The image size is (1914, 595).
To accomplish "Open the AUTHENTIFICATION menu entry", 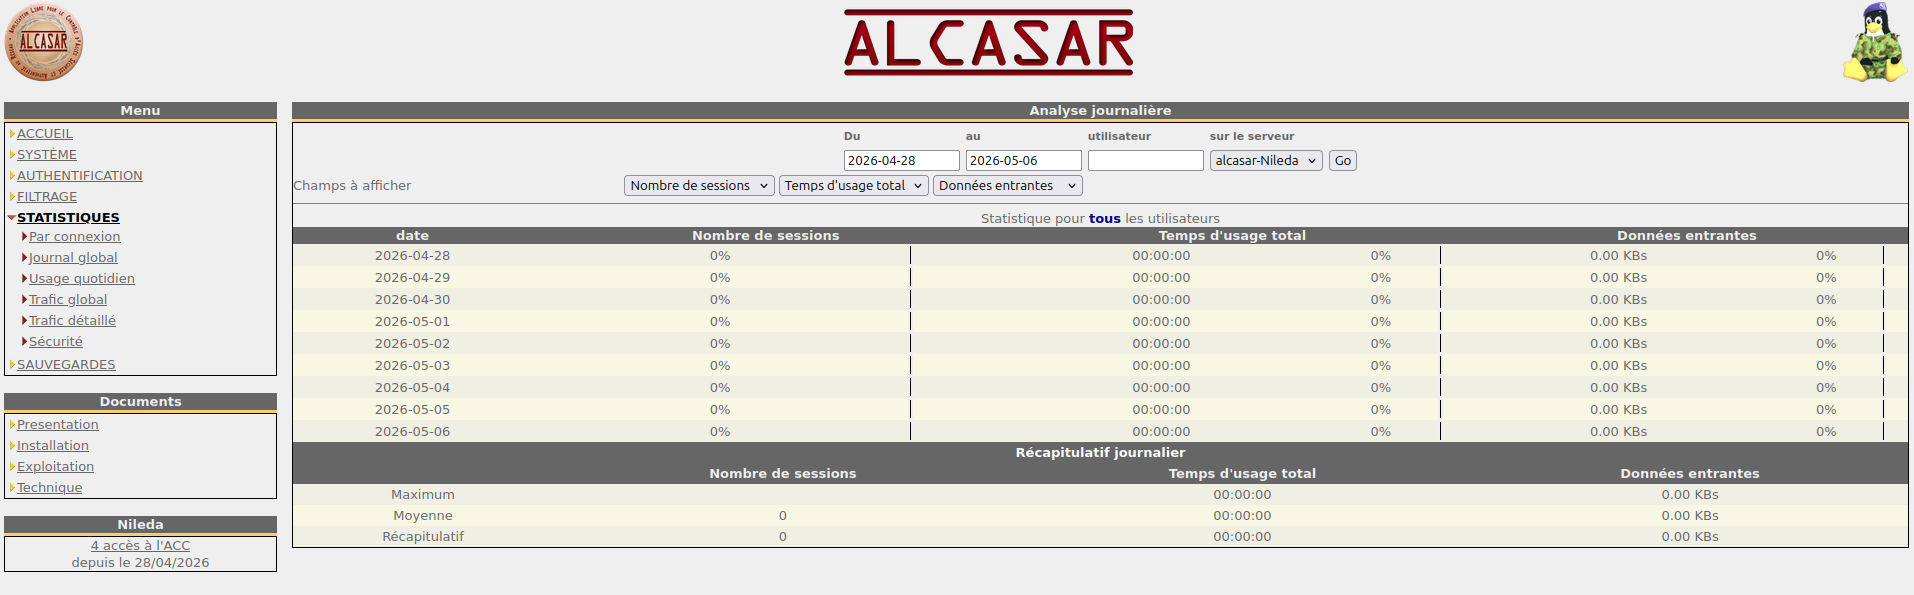I will pos(80,176).
